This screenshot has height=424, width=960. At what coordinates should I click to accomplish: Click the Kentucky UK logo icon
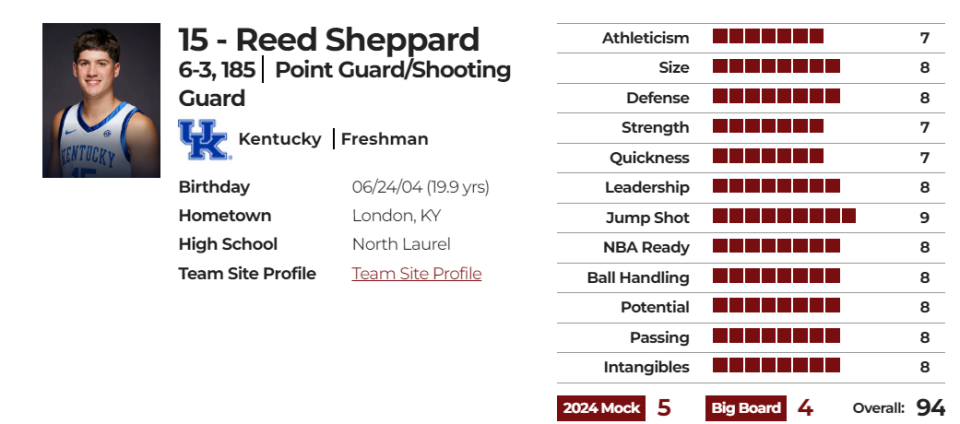[204, 139]
